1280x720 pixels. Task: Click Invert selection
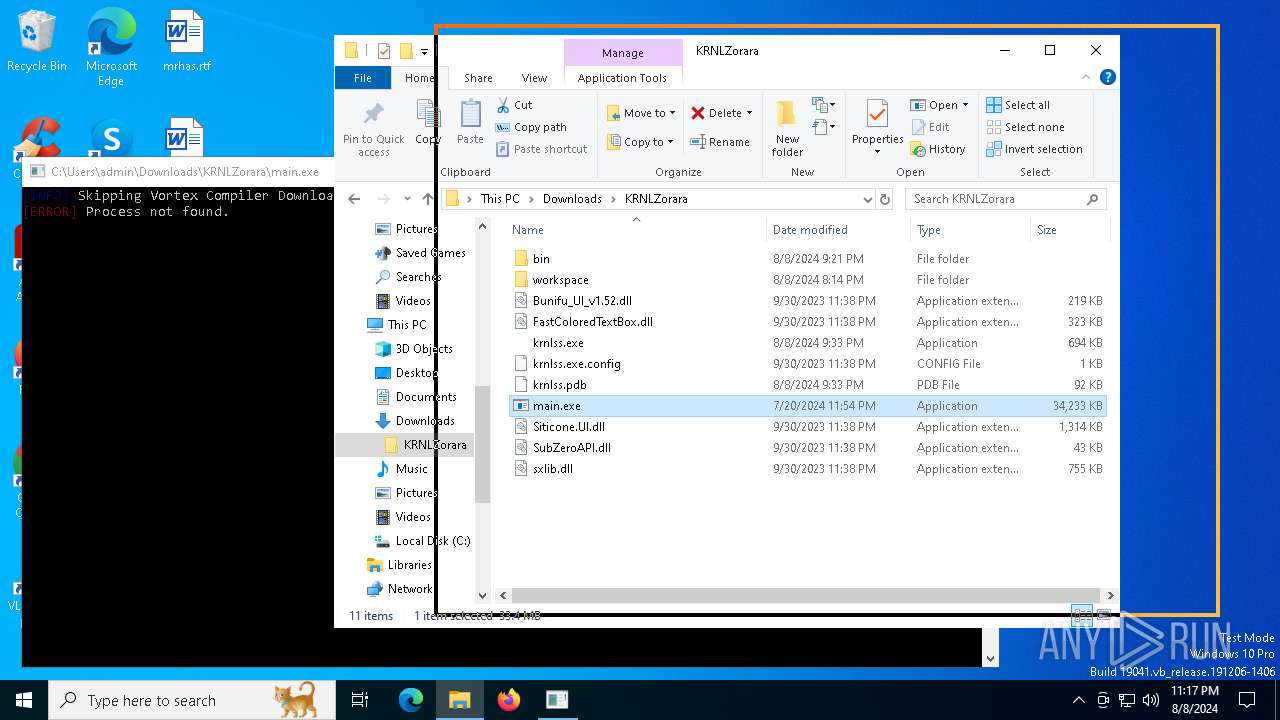[1034, 149]
